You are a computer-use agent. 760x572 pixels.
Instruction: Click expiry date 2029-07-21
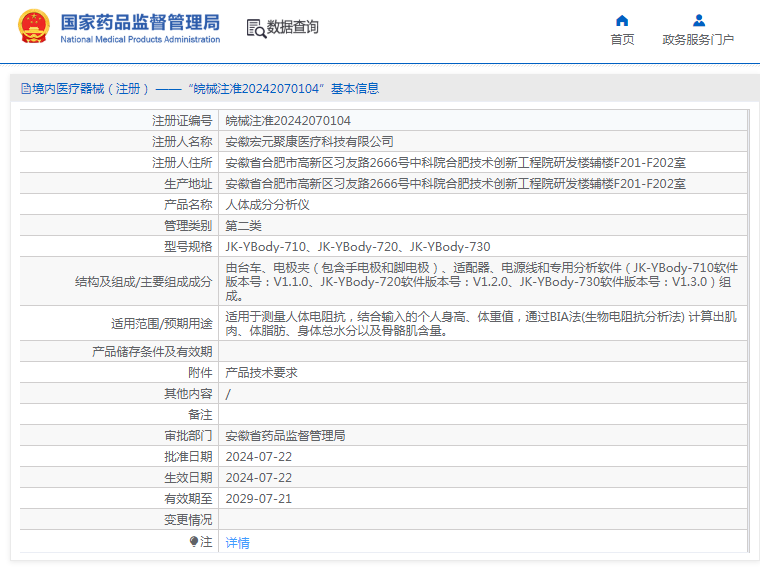(258, 499)
